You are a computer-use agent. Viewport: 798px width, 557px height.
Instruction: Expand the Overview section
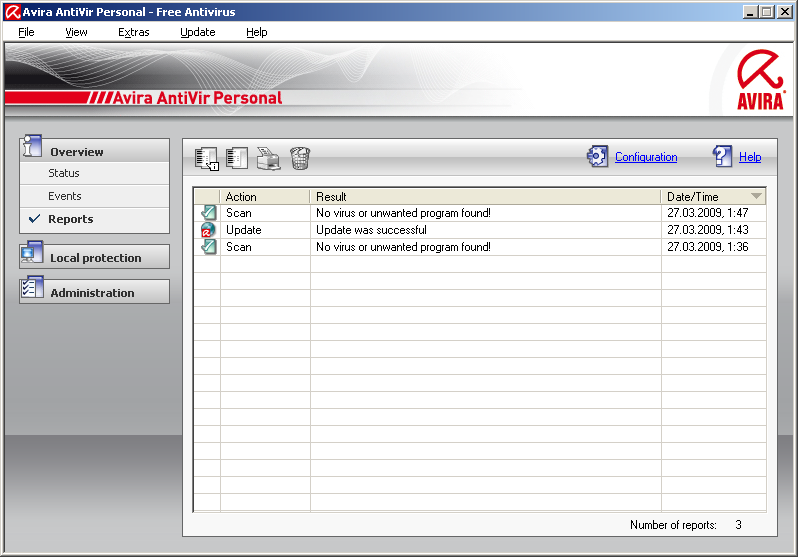pos(95,151)
